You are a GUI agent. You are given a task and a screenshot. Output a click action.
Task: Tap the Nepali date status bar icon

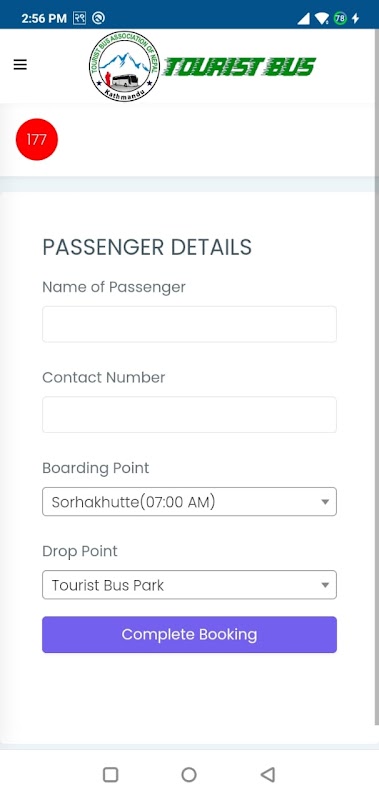(x=80, y=18)
